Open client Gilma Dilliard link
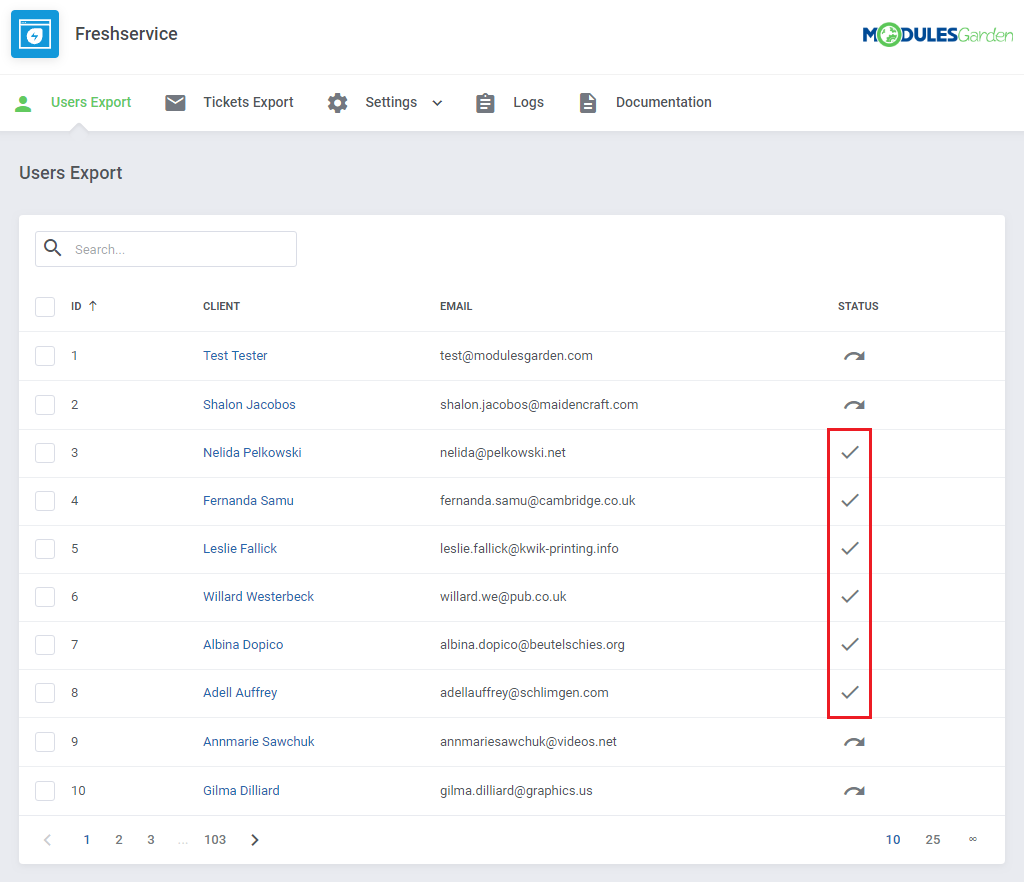1024x882 pixels. pyautogui.click(x=241, y=791)
